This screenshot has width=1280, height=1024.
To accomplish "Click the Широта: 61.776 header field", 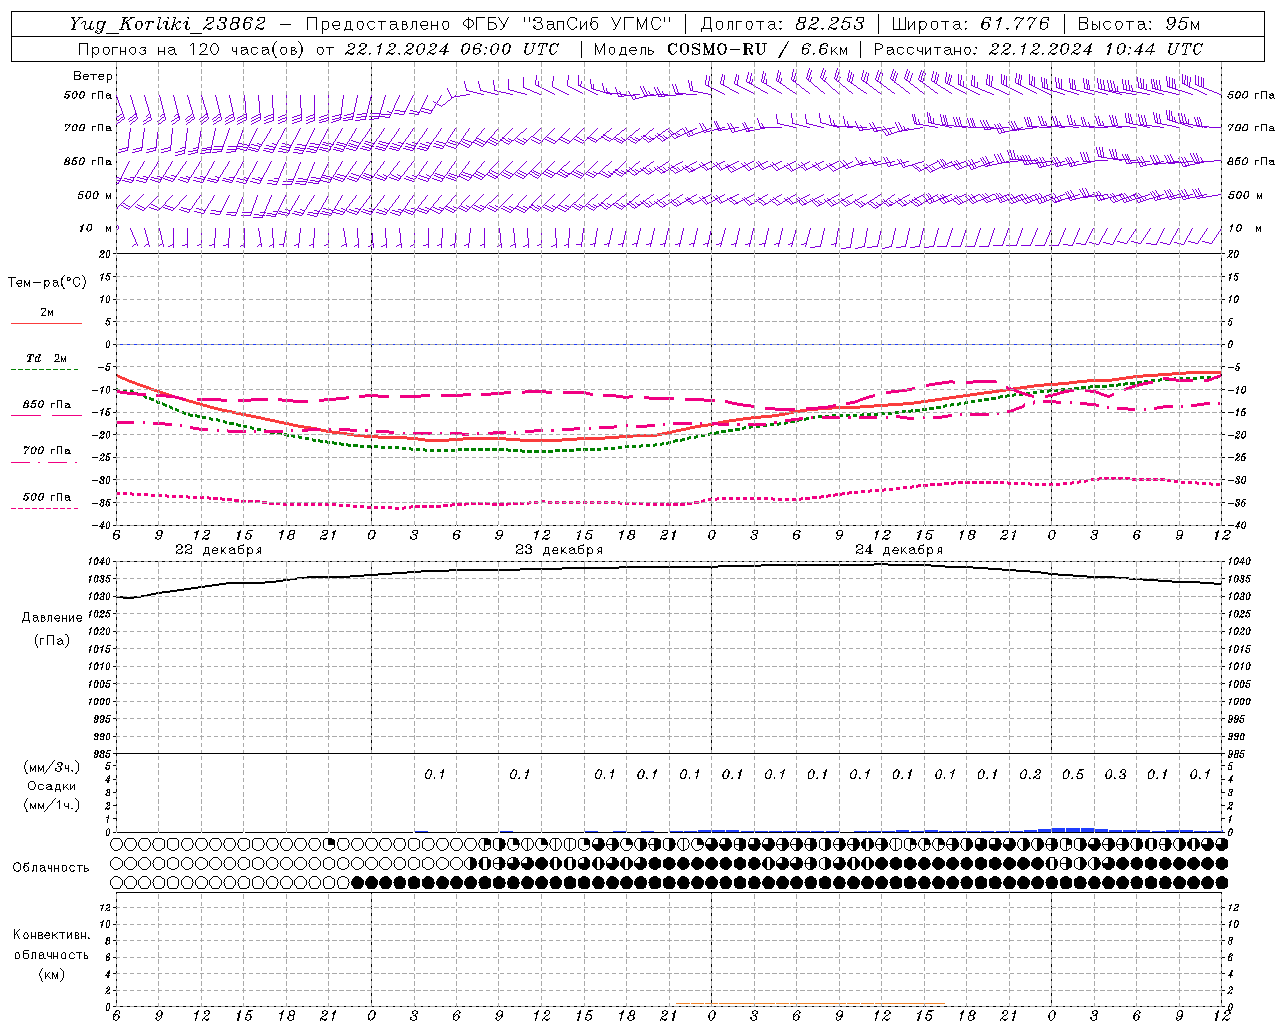I will 970,24.
